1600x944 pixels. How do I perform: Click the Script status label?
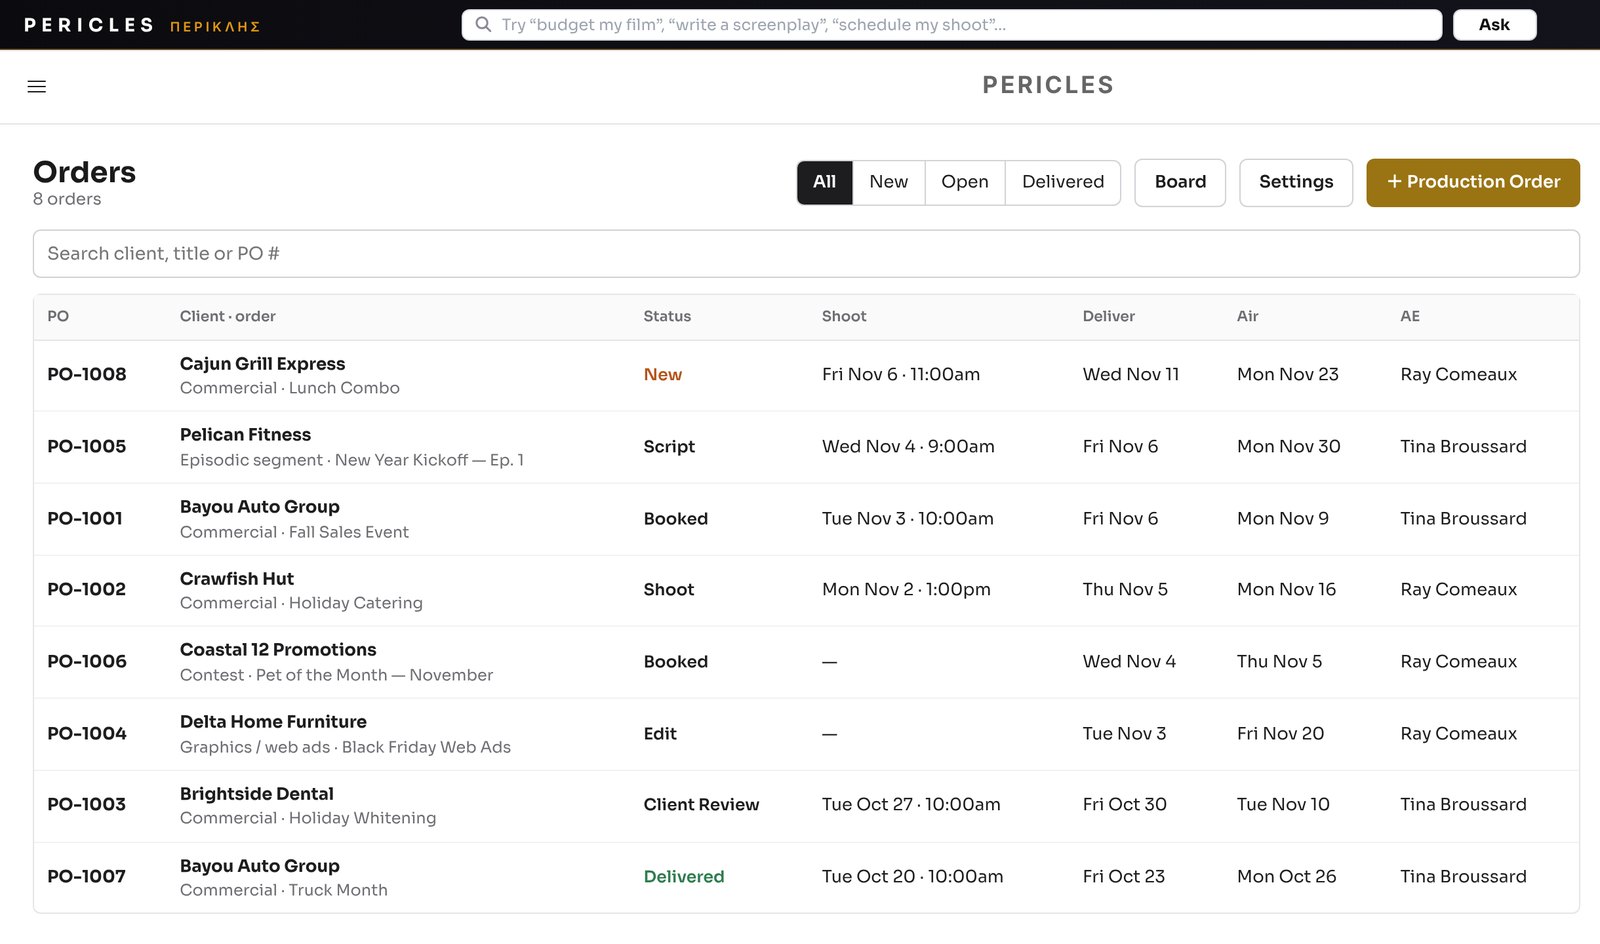coord(669,447)
